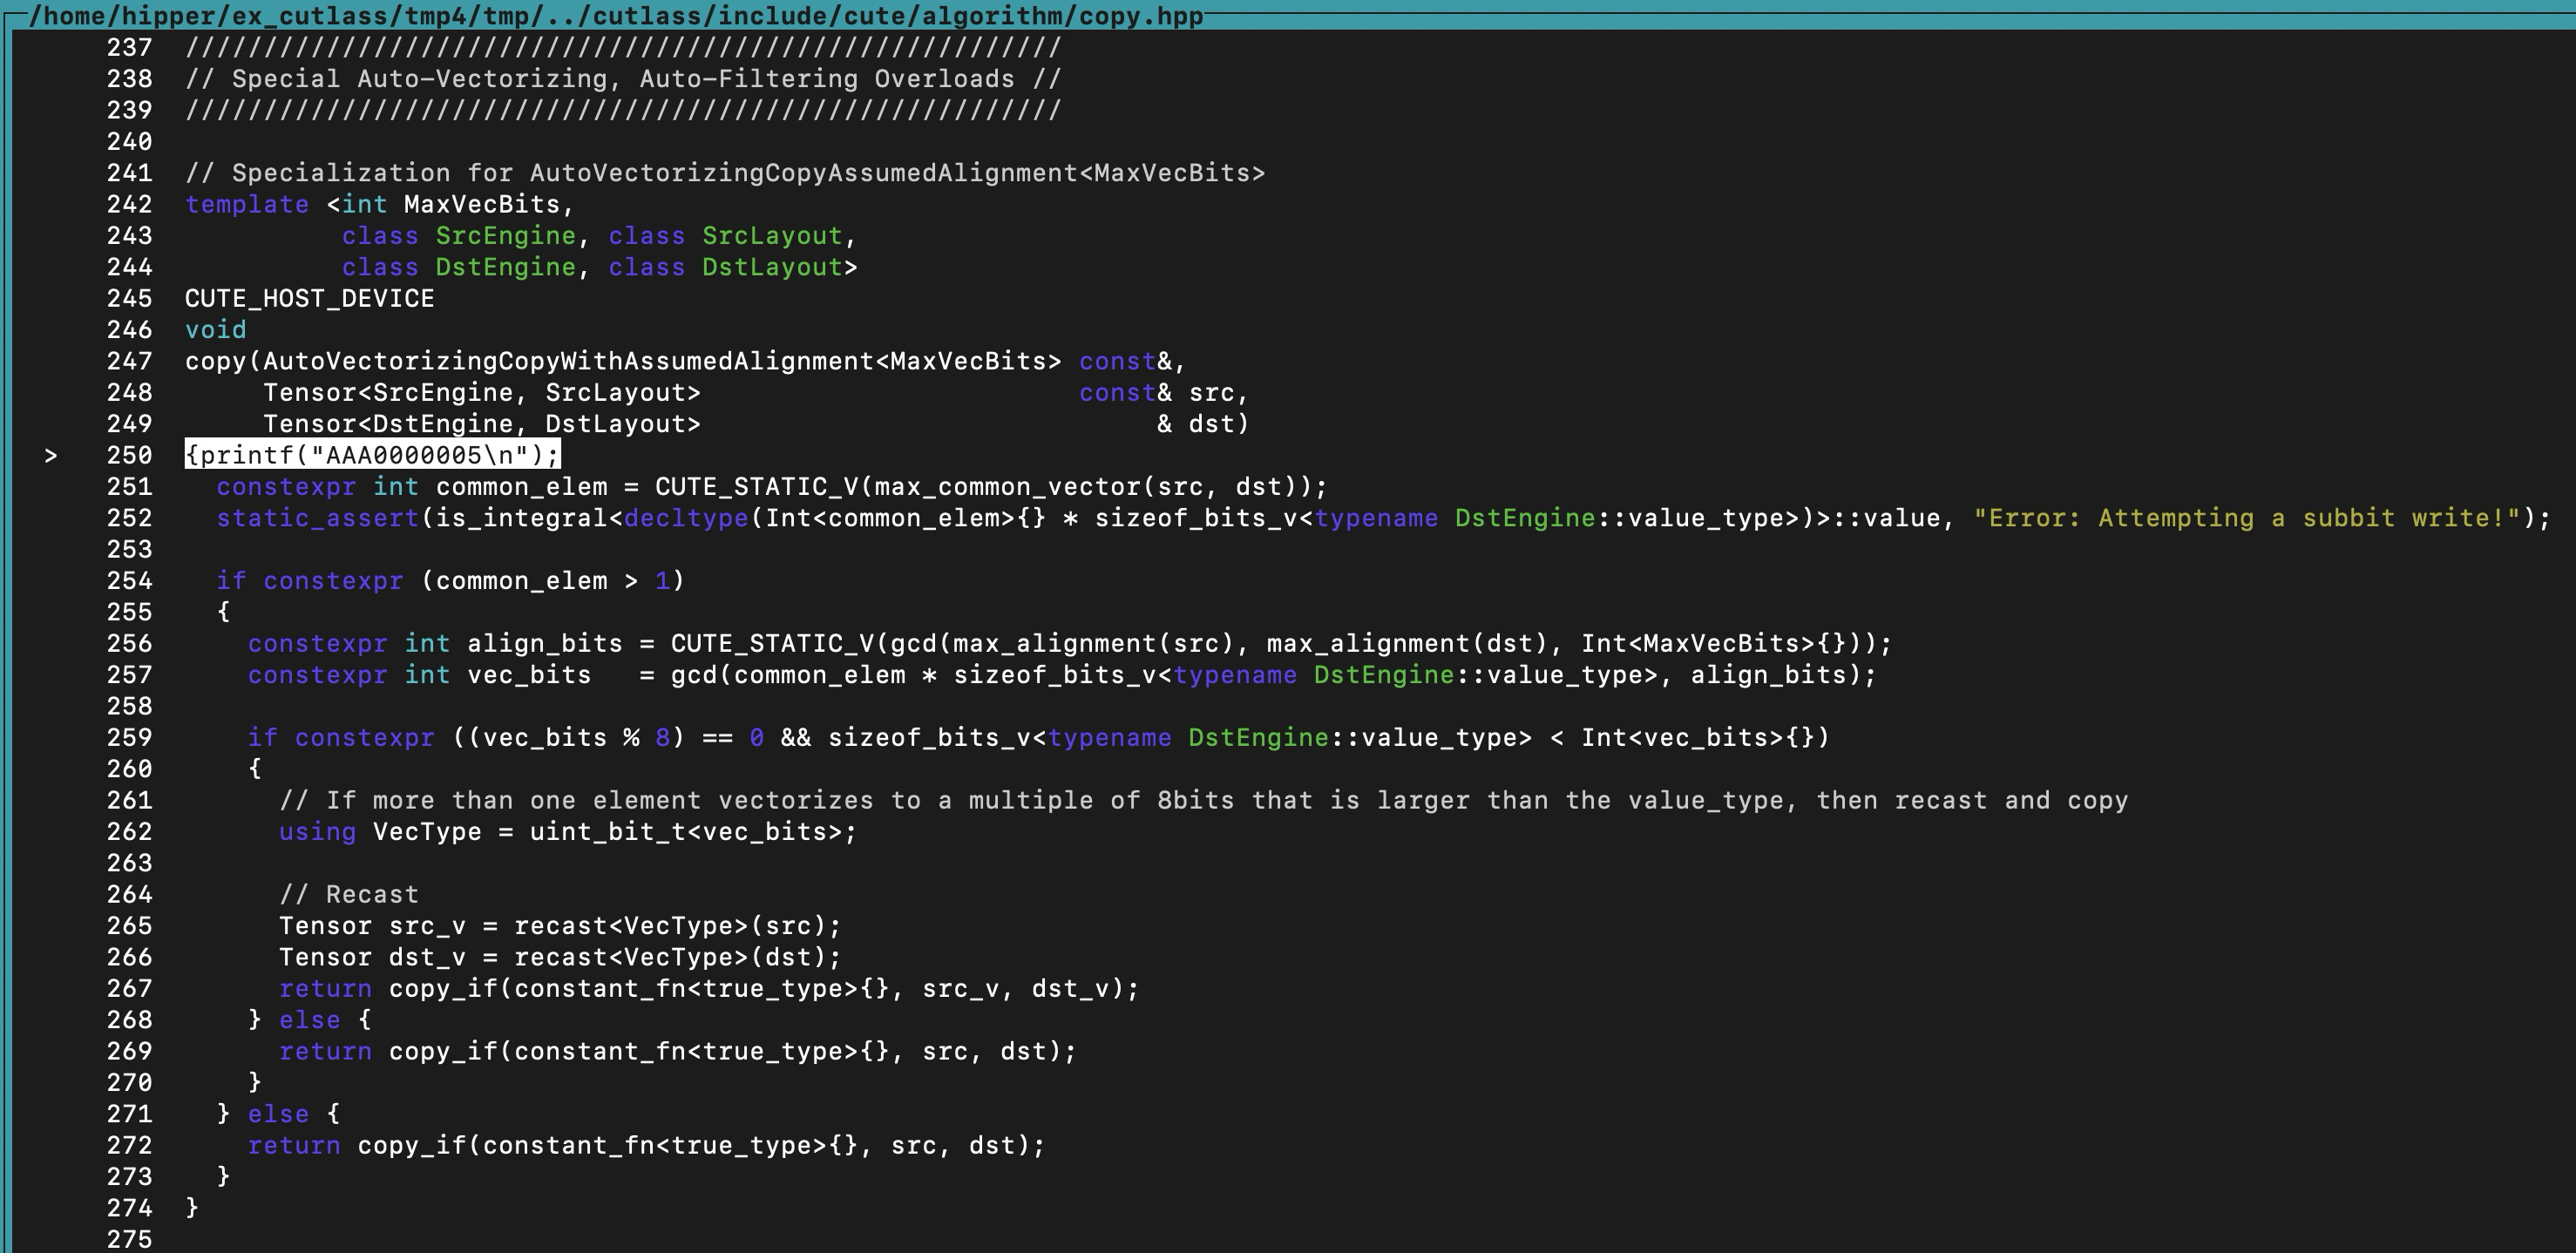Click line number 259 in the gutter
Viewport: 2576px width, 1253px height.
pos(129,738)
